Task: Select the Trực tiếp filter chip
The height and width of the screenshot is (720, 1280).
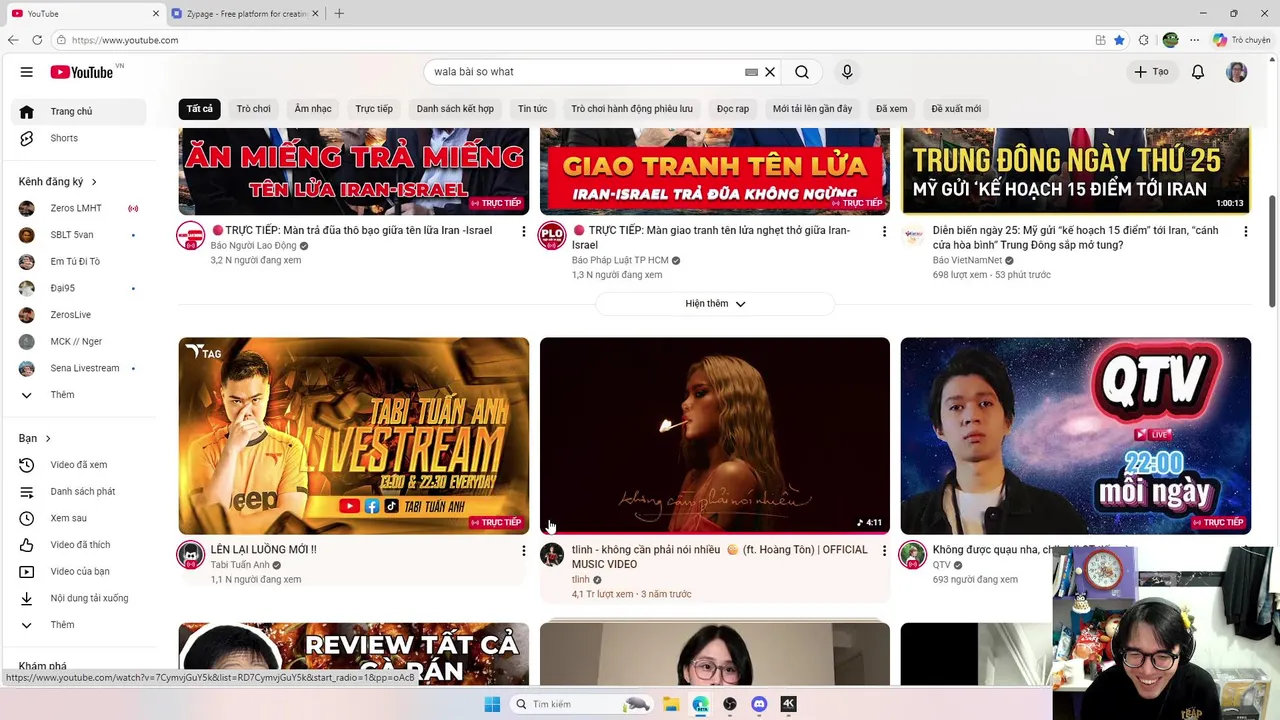Action: coord(374,109)
